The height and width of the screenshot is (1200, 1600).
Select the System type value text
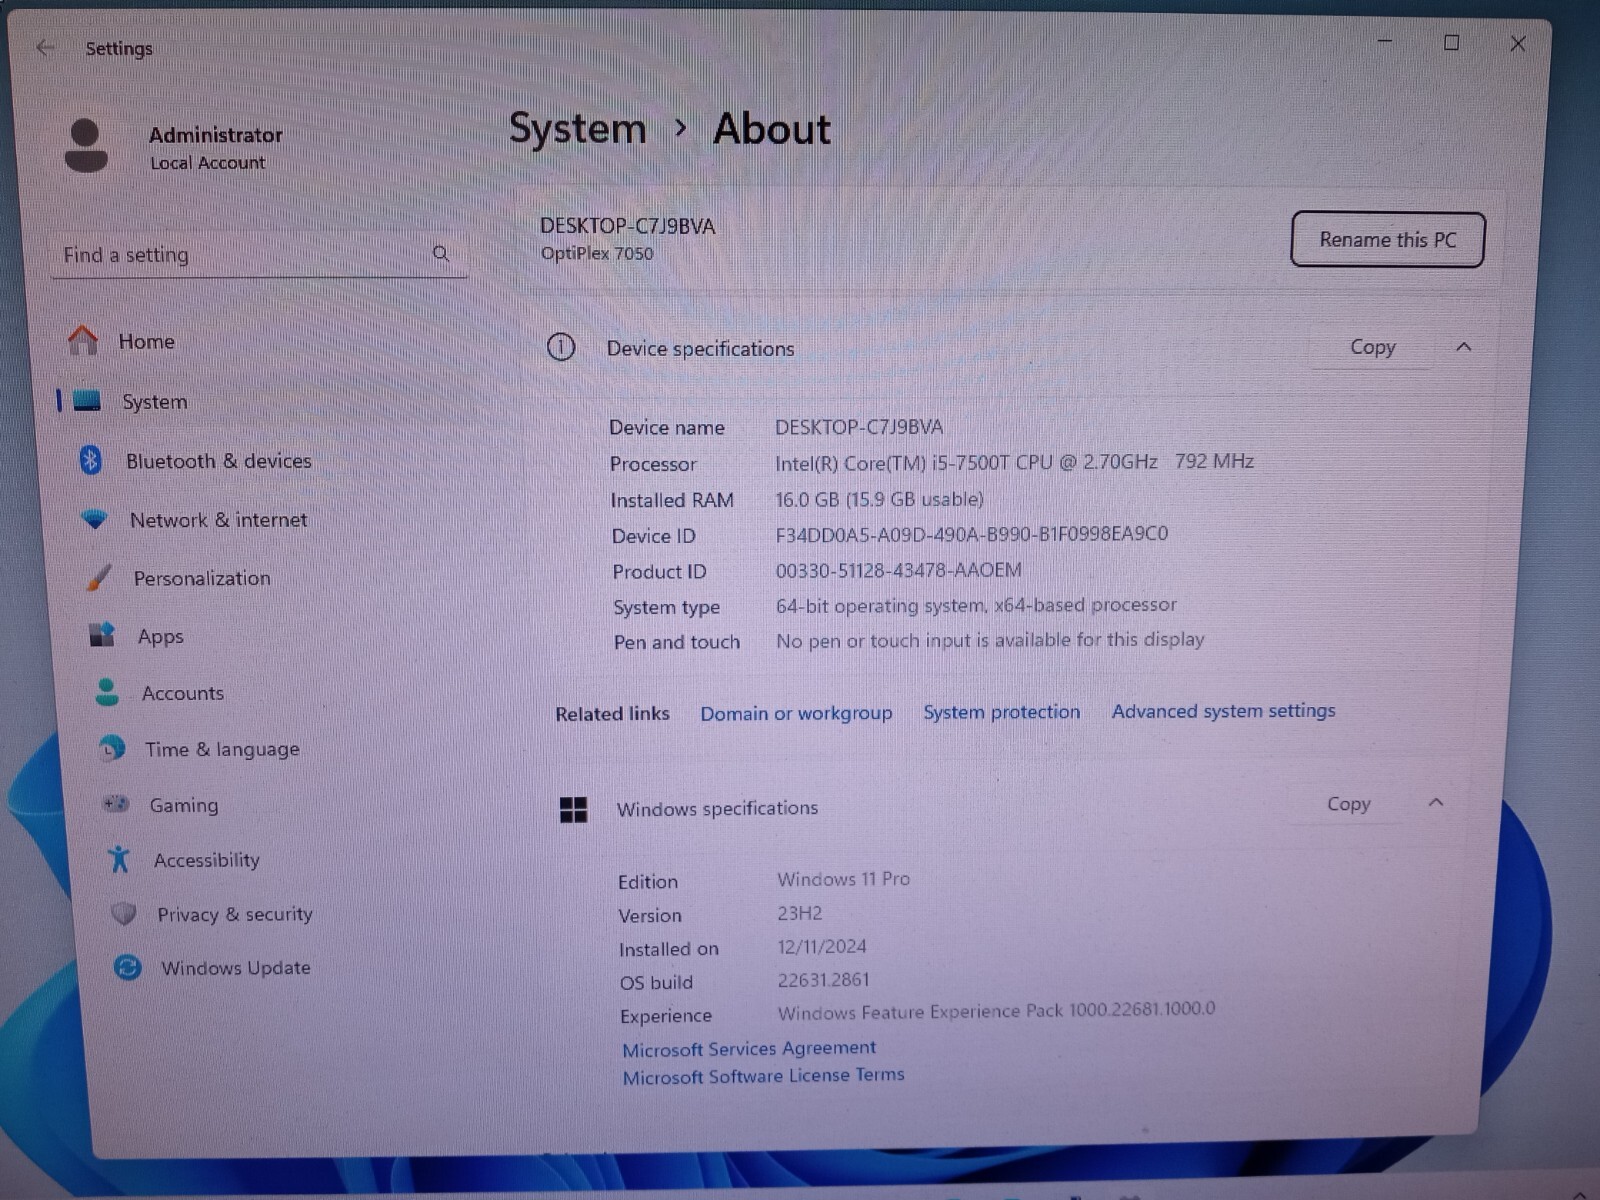pyautogui.click(x=976, y=605)
